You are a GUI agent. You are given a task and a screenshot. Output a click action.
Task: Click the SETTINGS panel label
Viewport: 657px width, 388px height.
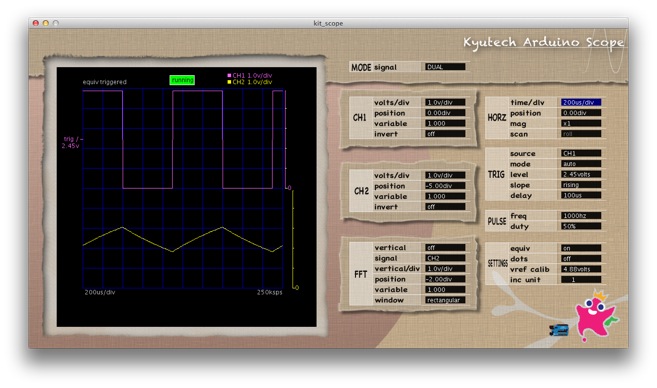pyautogui.click(x=497, y=264)
